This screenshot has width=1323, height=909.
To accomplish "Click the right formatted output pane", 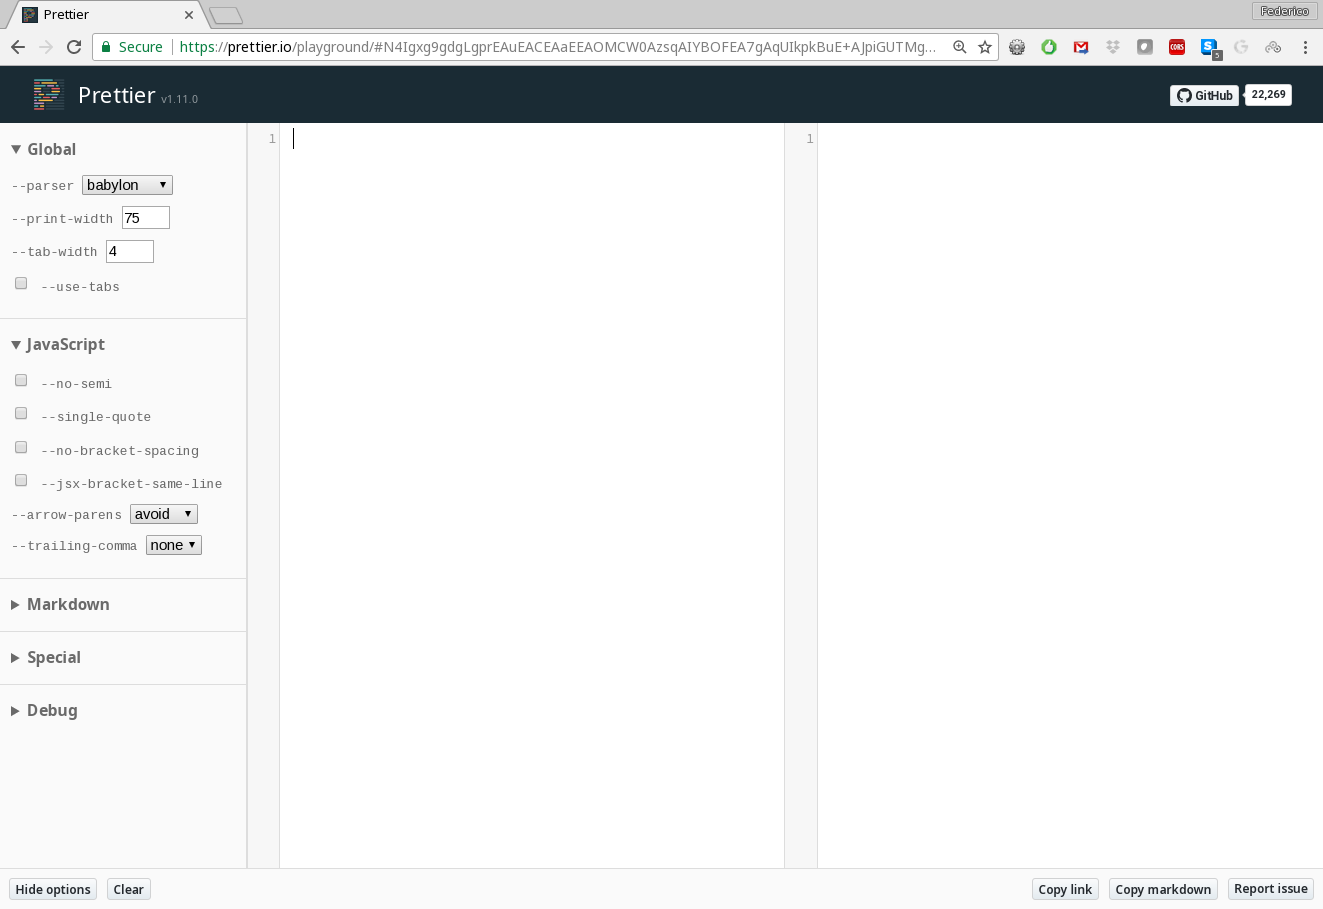I will pyautogui.click(x=1070, y=495).
